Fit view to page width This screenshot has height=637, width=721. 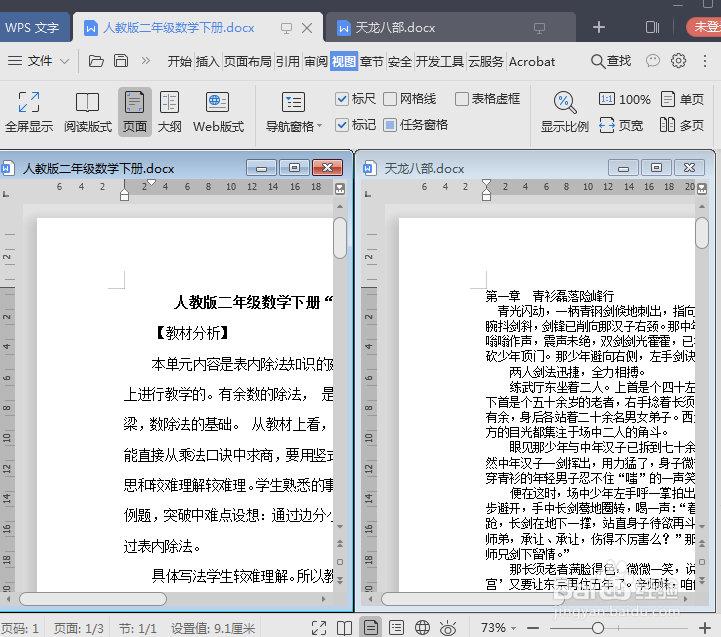click(x=621, y=125)
